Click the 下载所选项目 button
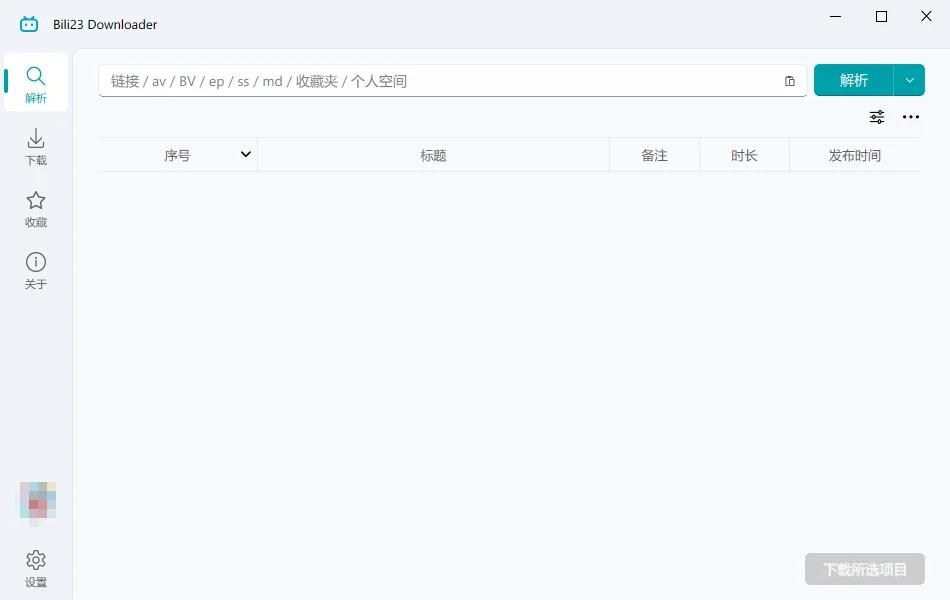Viewport: 950px width, 600px height. pyautogui.click(x=865, y=569)
